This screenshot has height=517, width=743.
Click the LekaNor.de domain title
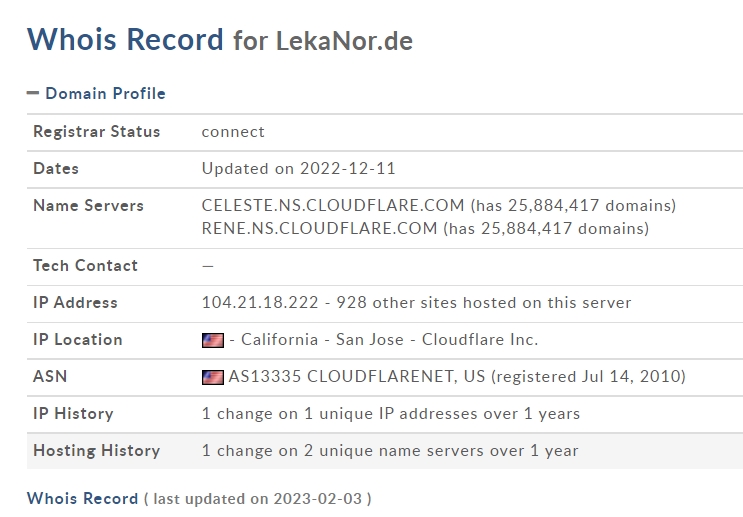(344, 41)
